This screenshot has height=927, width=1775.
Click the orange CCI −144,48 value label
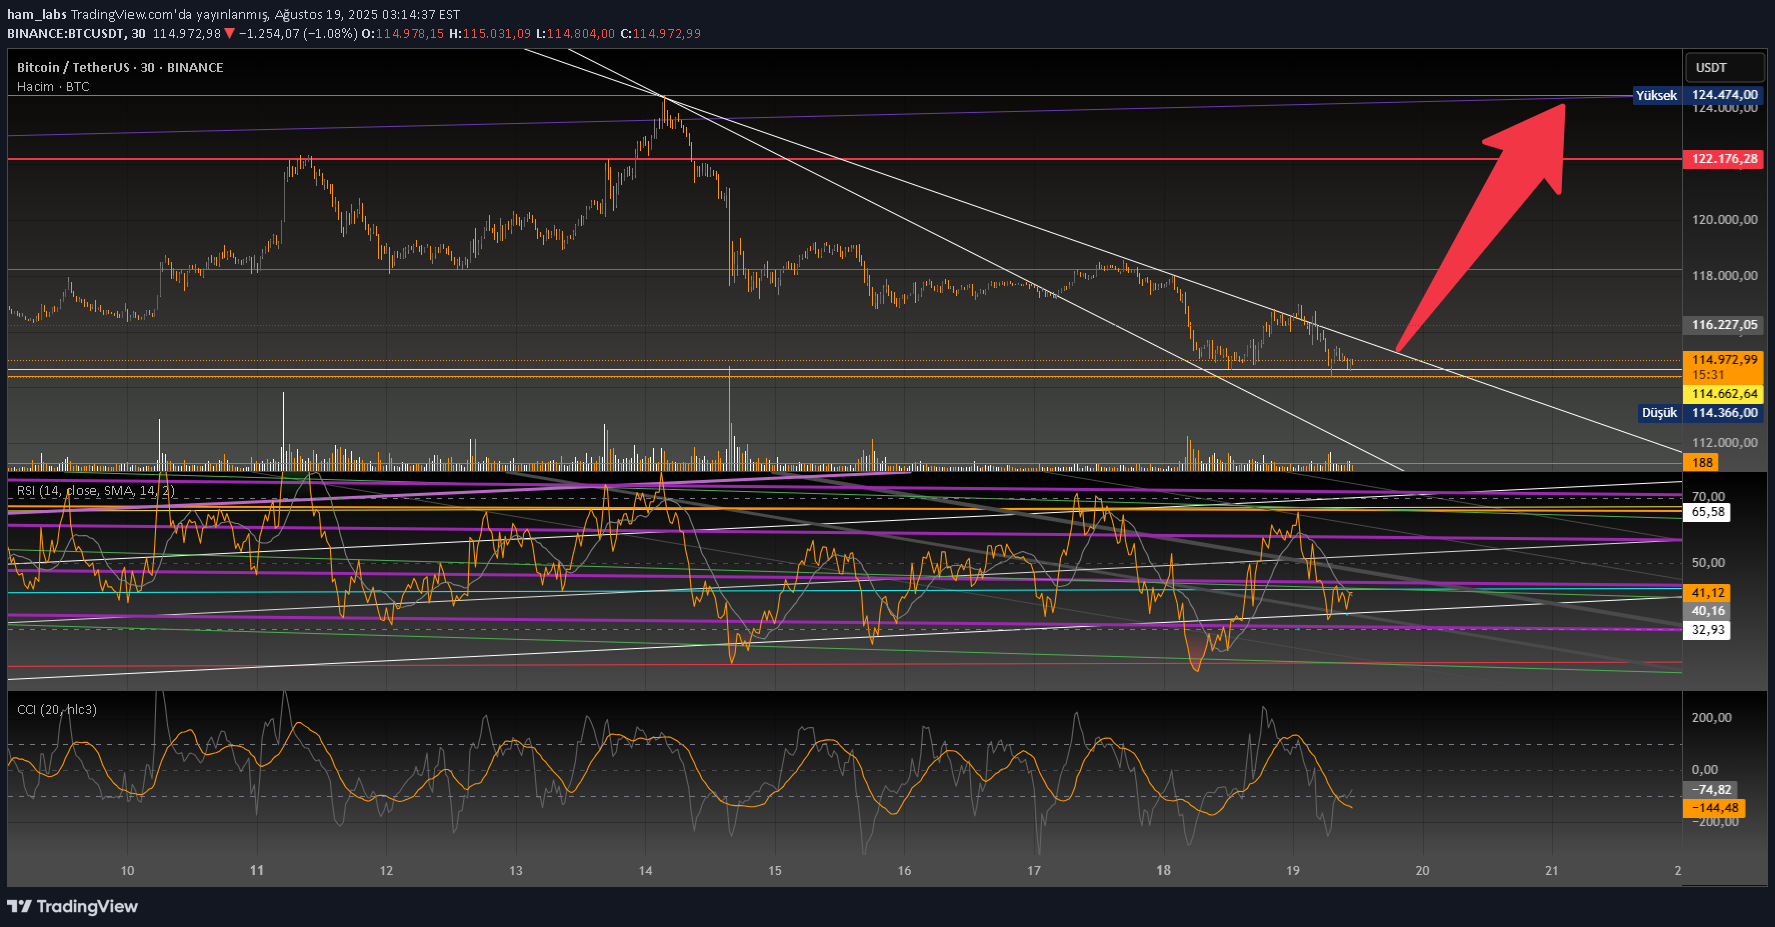(x=1713, y=808)
